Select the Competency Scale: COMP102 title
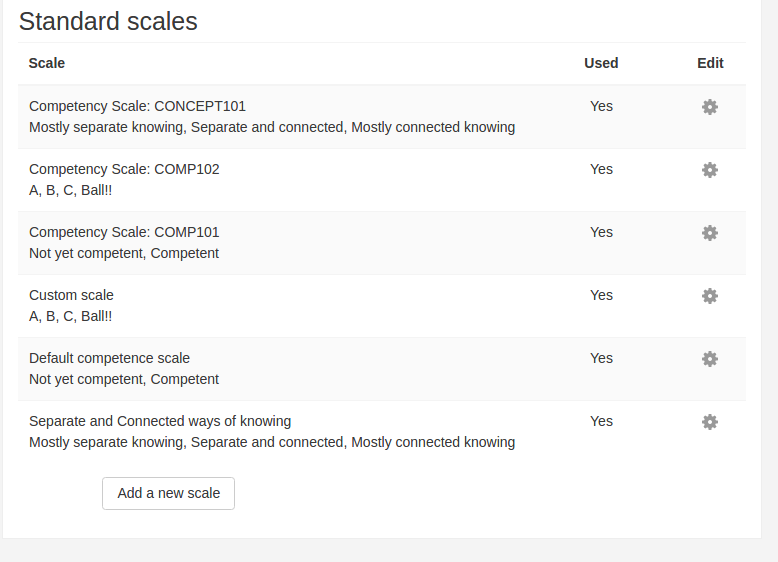Viewport: 778px width, 562px height. tap(124, 169)
